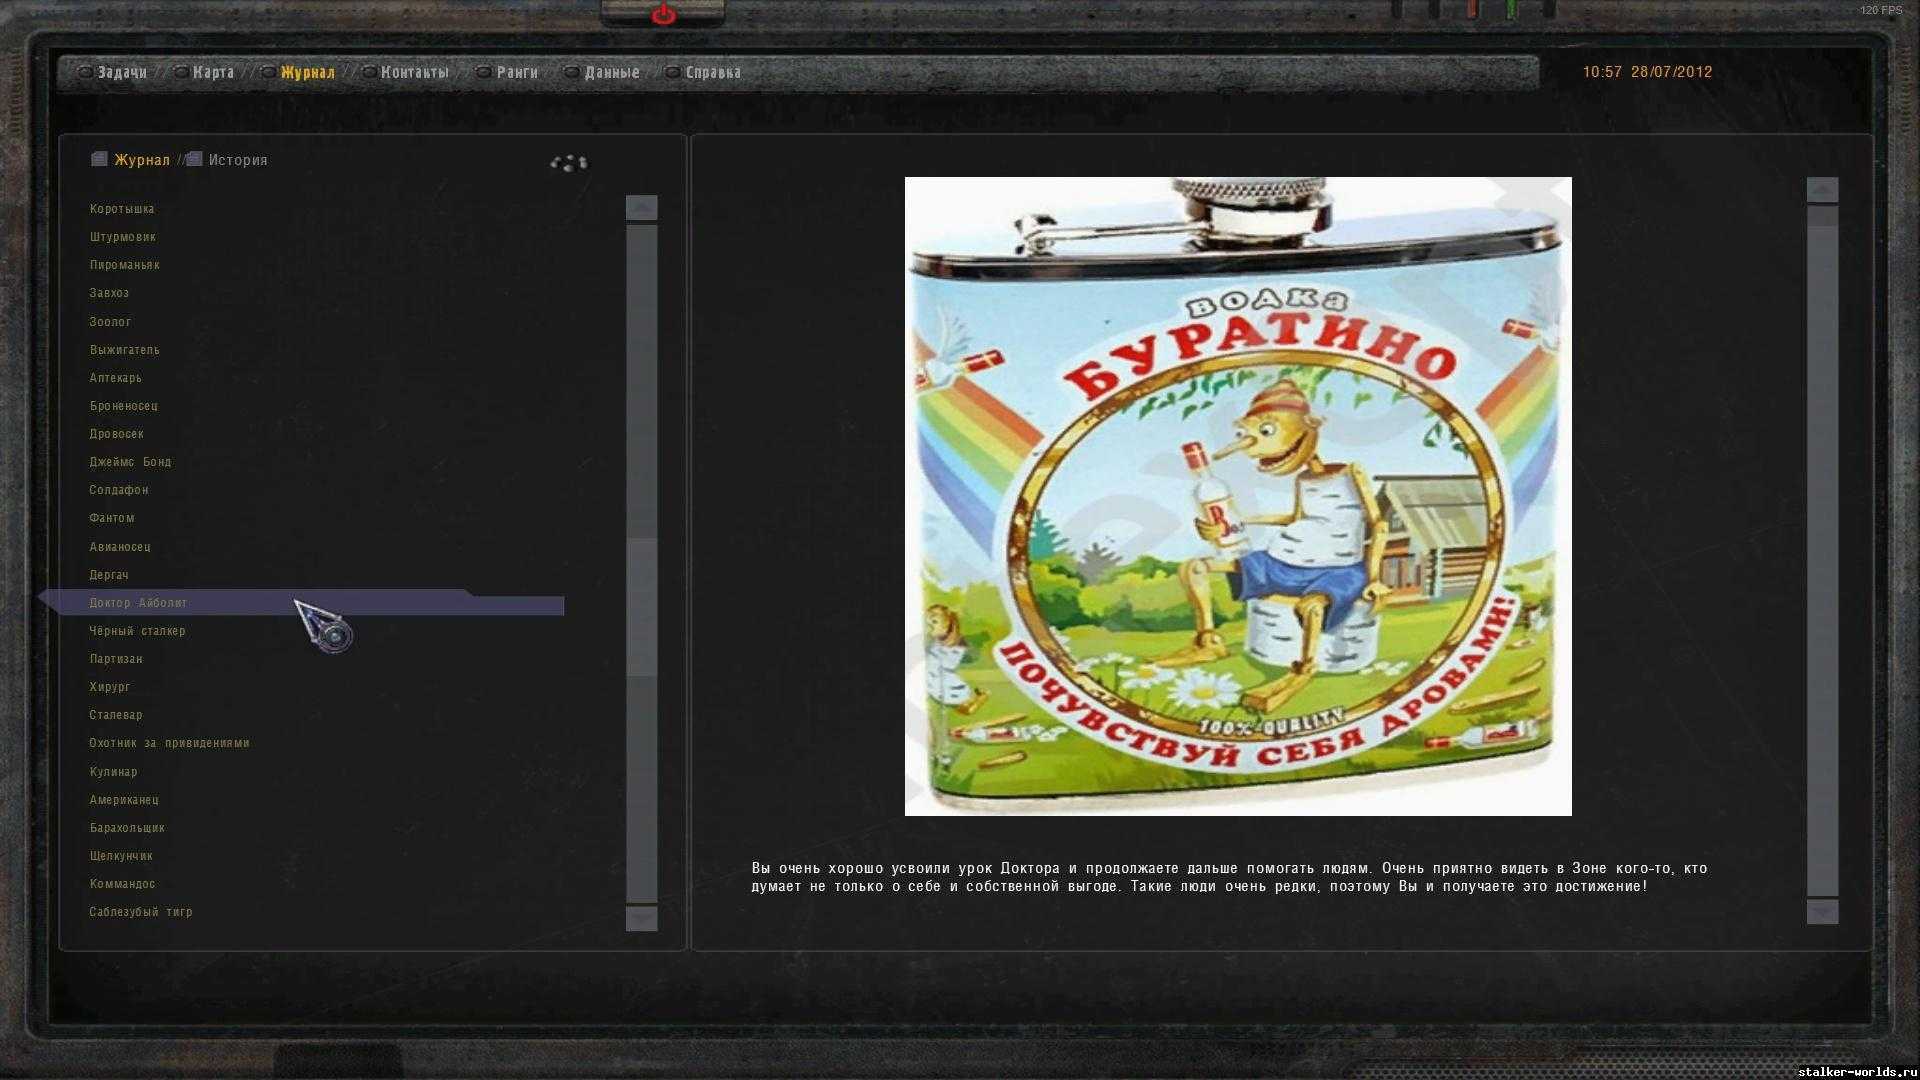Click the small dots icon above the list
Viewport: 1920px width, 1080px height.
(569, 162)
